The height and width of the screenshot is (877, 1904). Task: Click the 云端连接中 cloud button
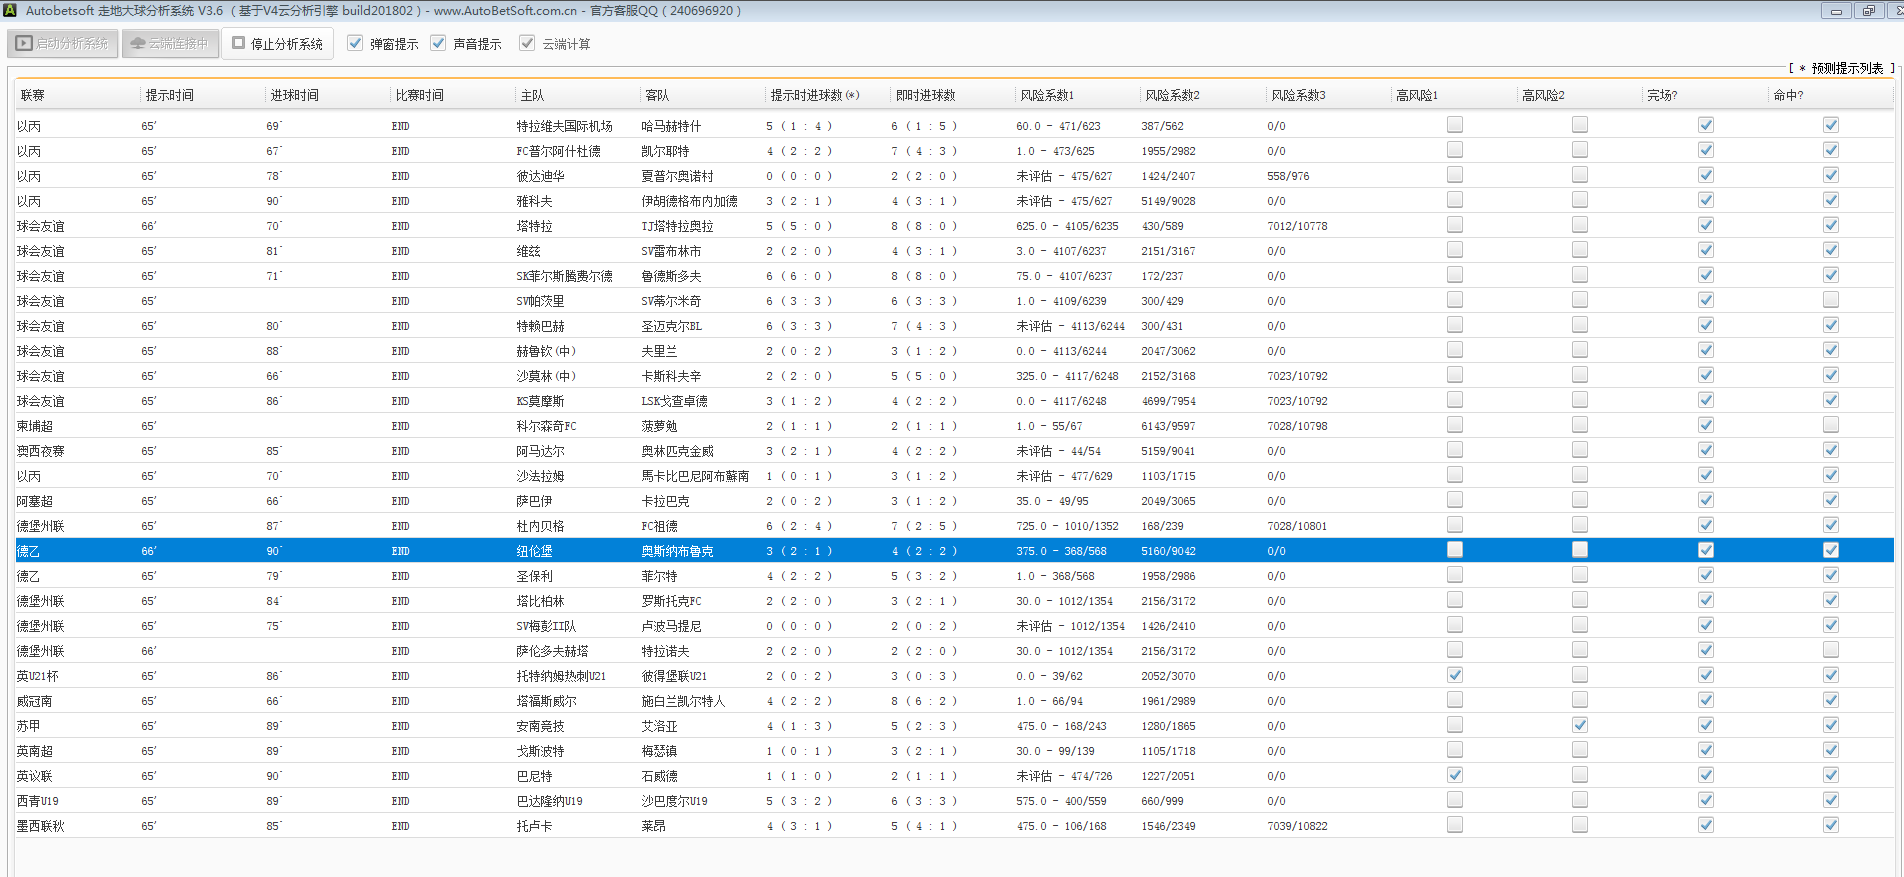pos(170,44)
